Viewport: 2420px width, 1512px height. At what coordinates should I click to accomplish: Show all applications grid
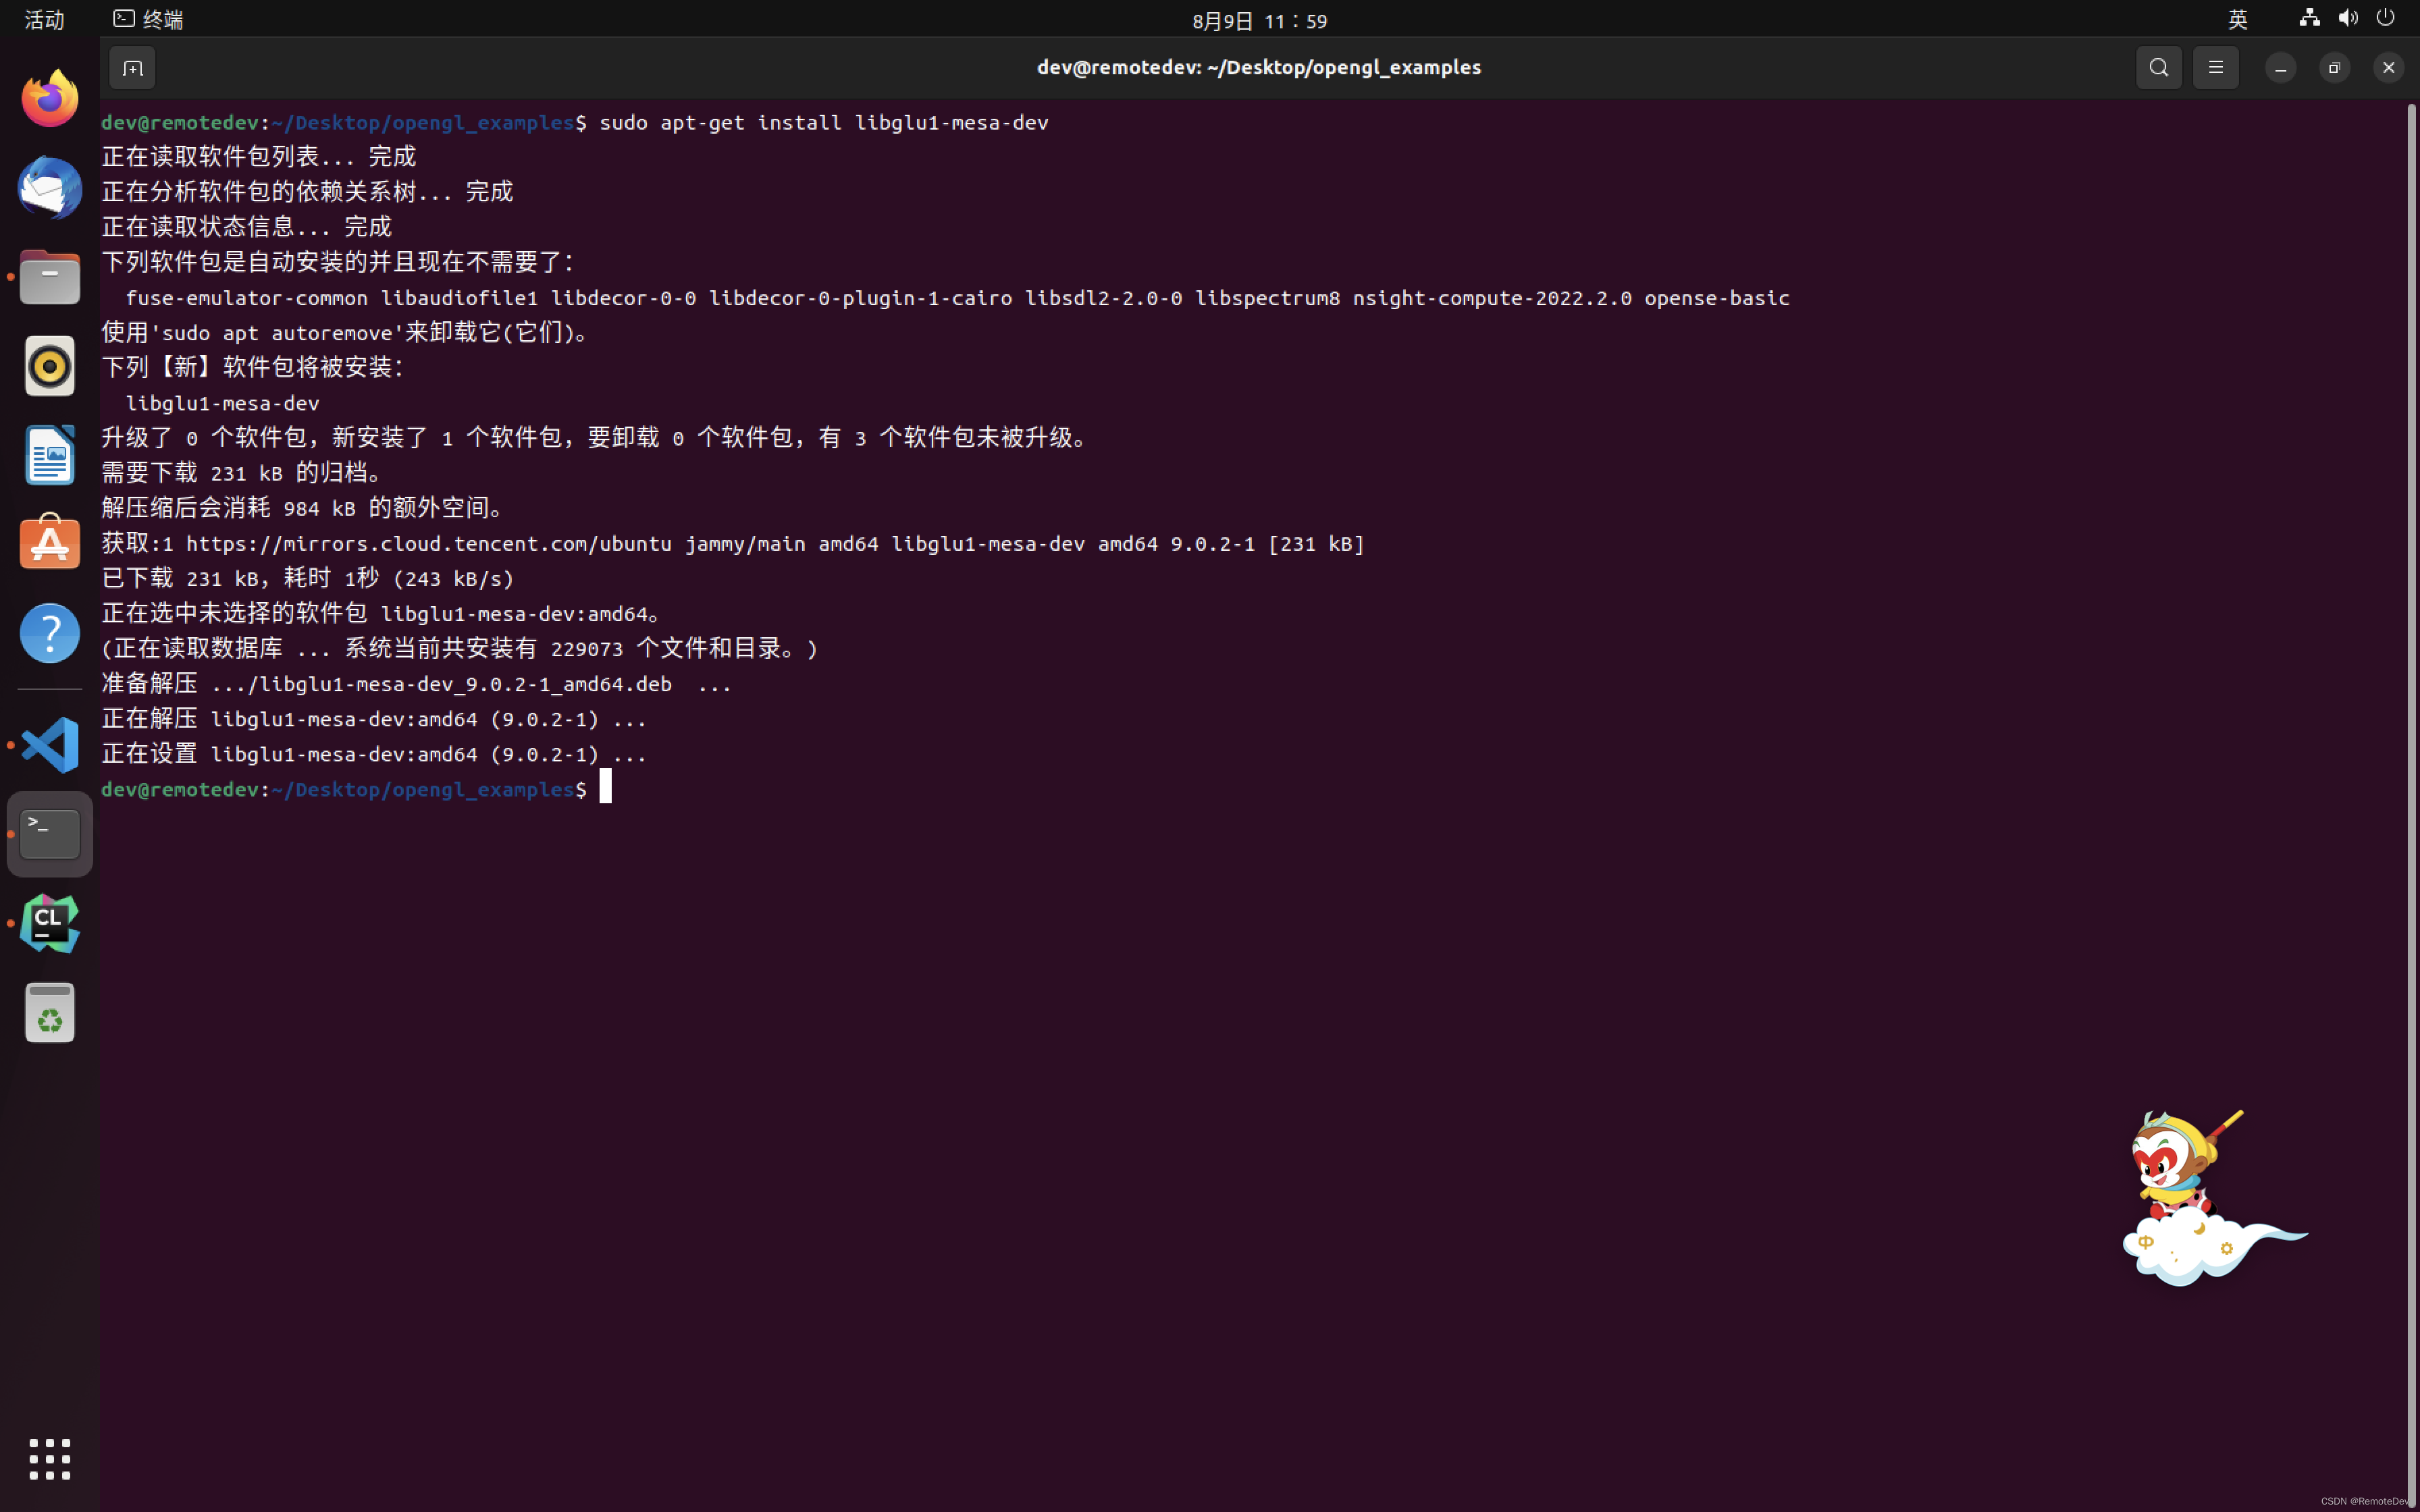[x=50, y=1459]
